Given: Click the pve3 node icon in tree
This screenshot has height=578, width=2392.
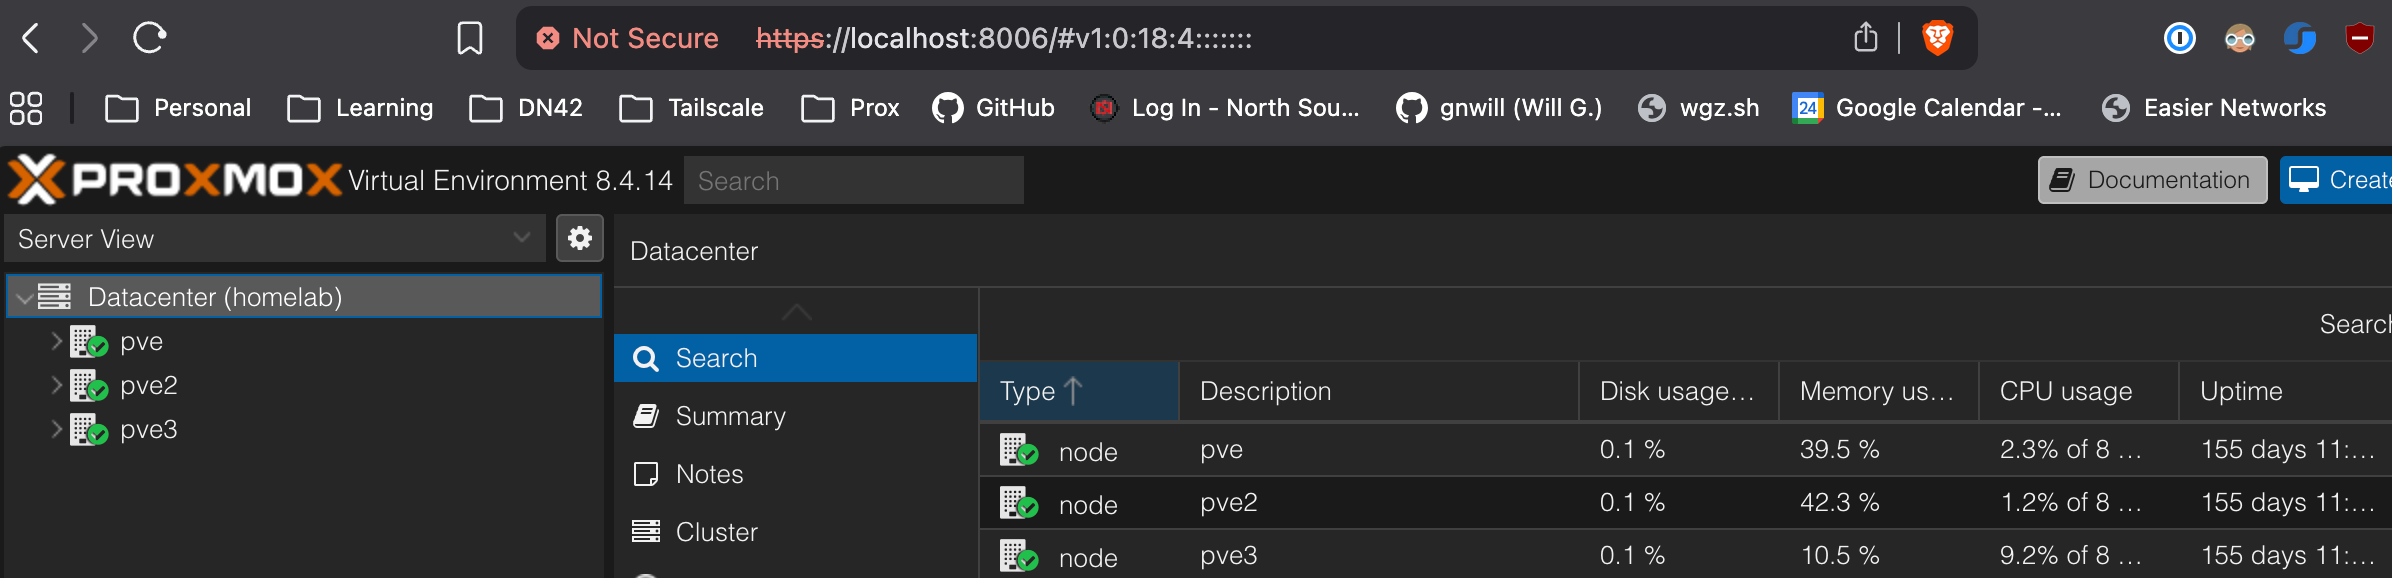Looking at the screenshot, I should 89,430.
